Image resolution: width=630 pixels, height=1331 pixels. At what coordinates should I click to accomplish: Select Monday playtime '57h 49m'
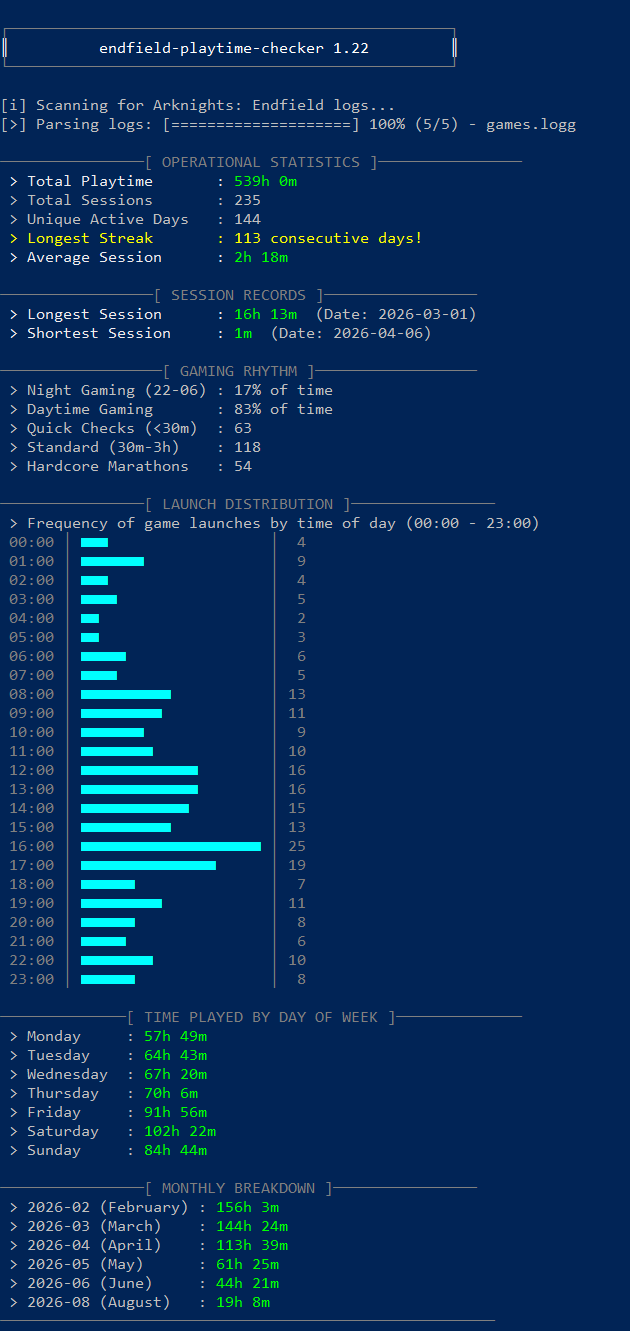coord(175,1036)
